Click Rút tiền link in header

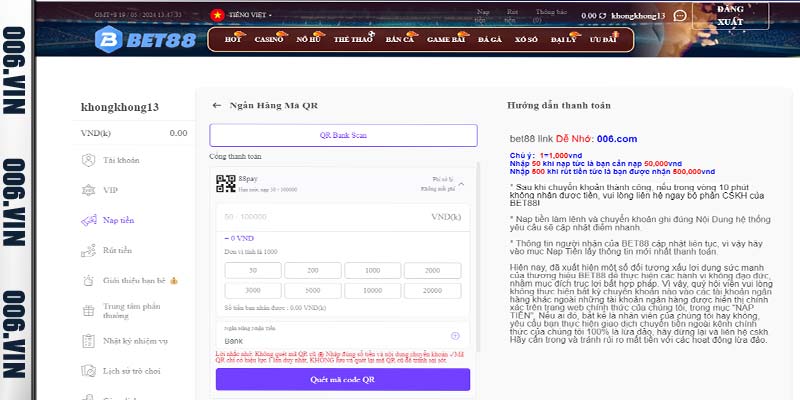point(512,16)
